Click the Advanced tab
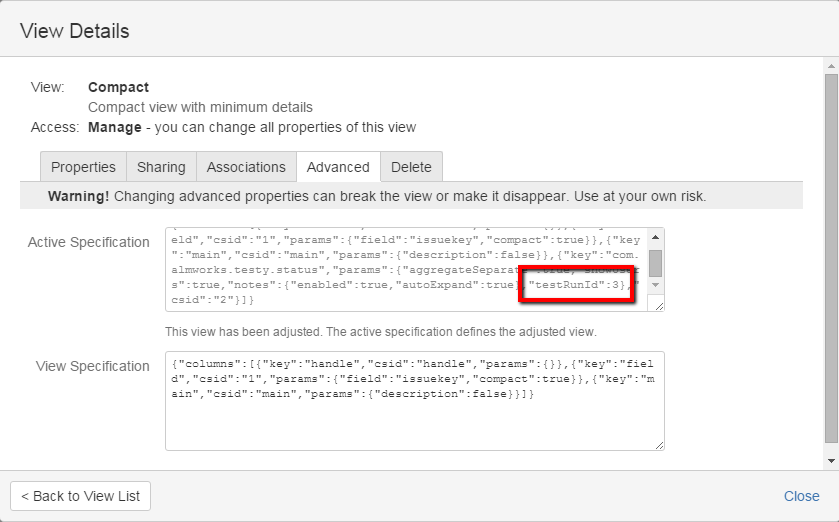The image size is (839, 522). point(338,167)
